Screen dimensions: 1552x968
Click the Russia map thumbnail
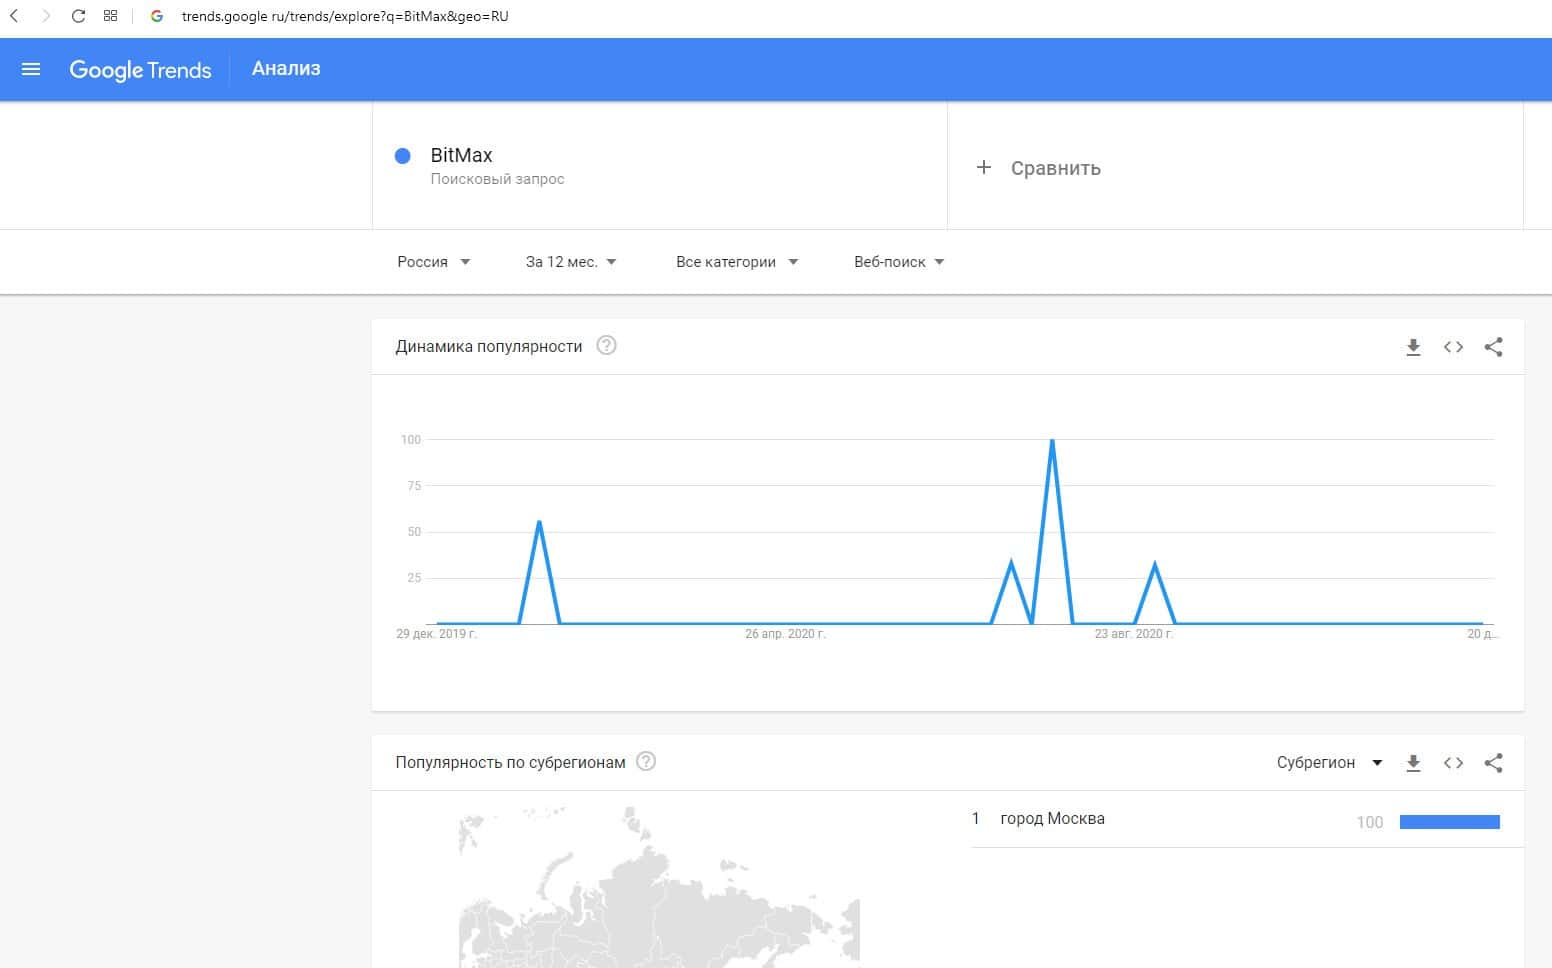(x=659, y=887)
